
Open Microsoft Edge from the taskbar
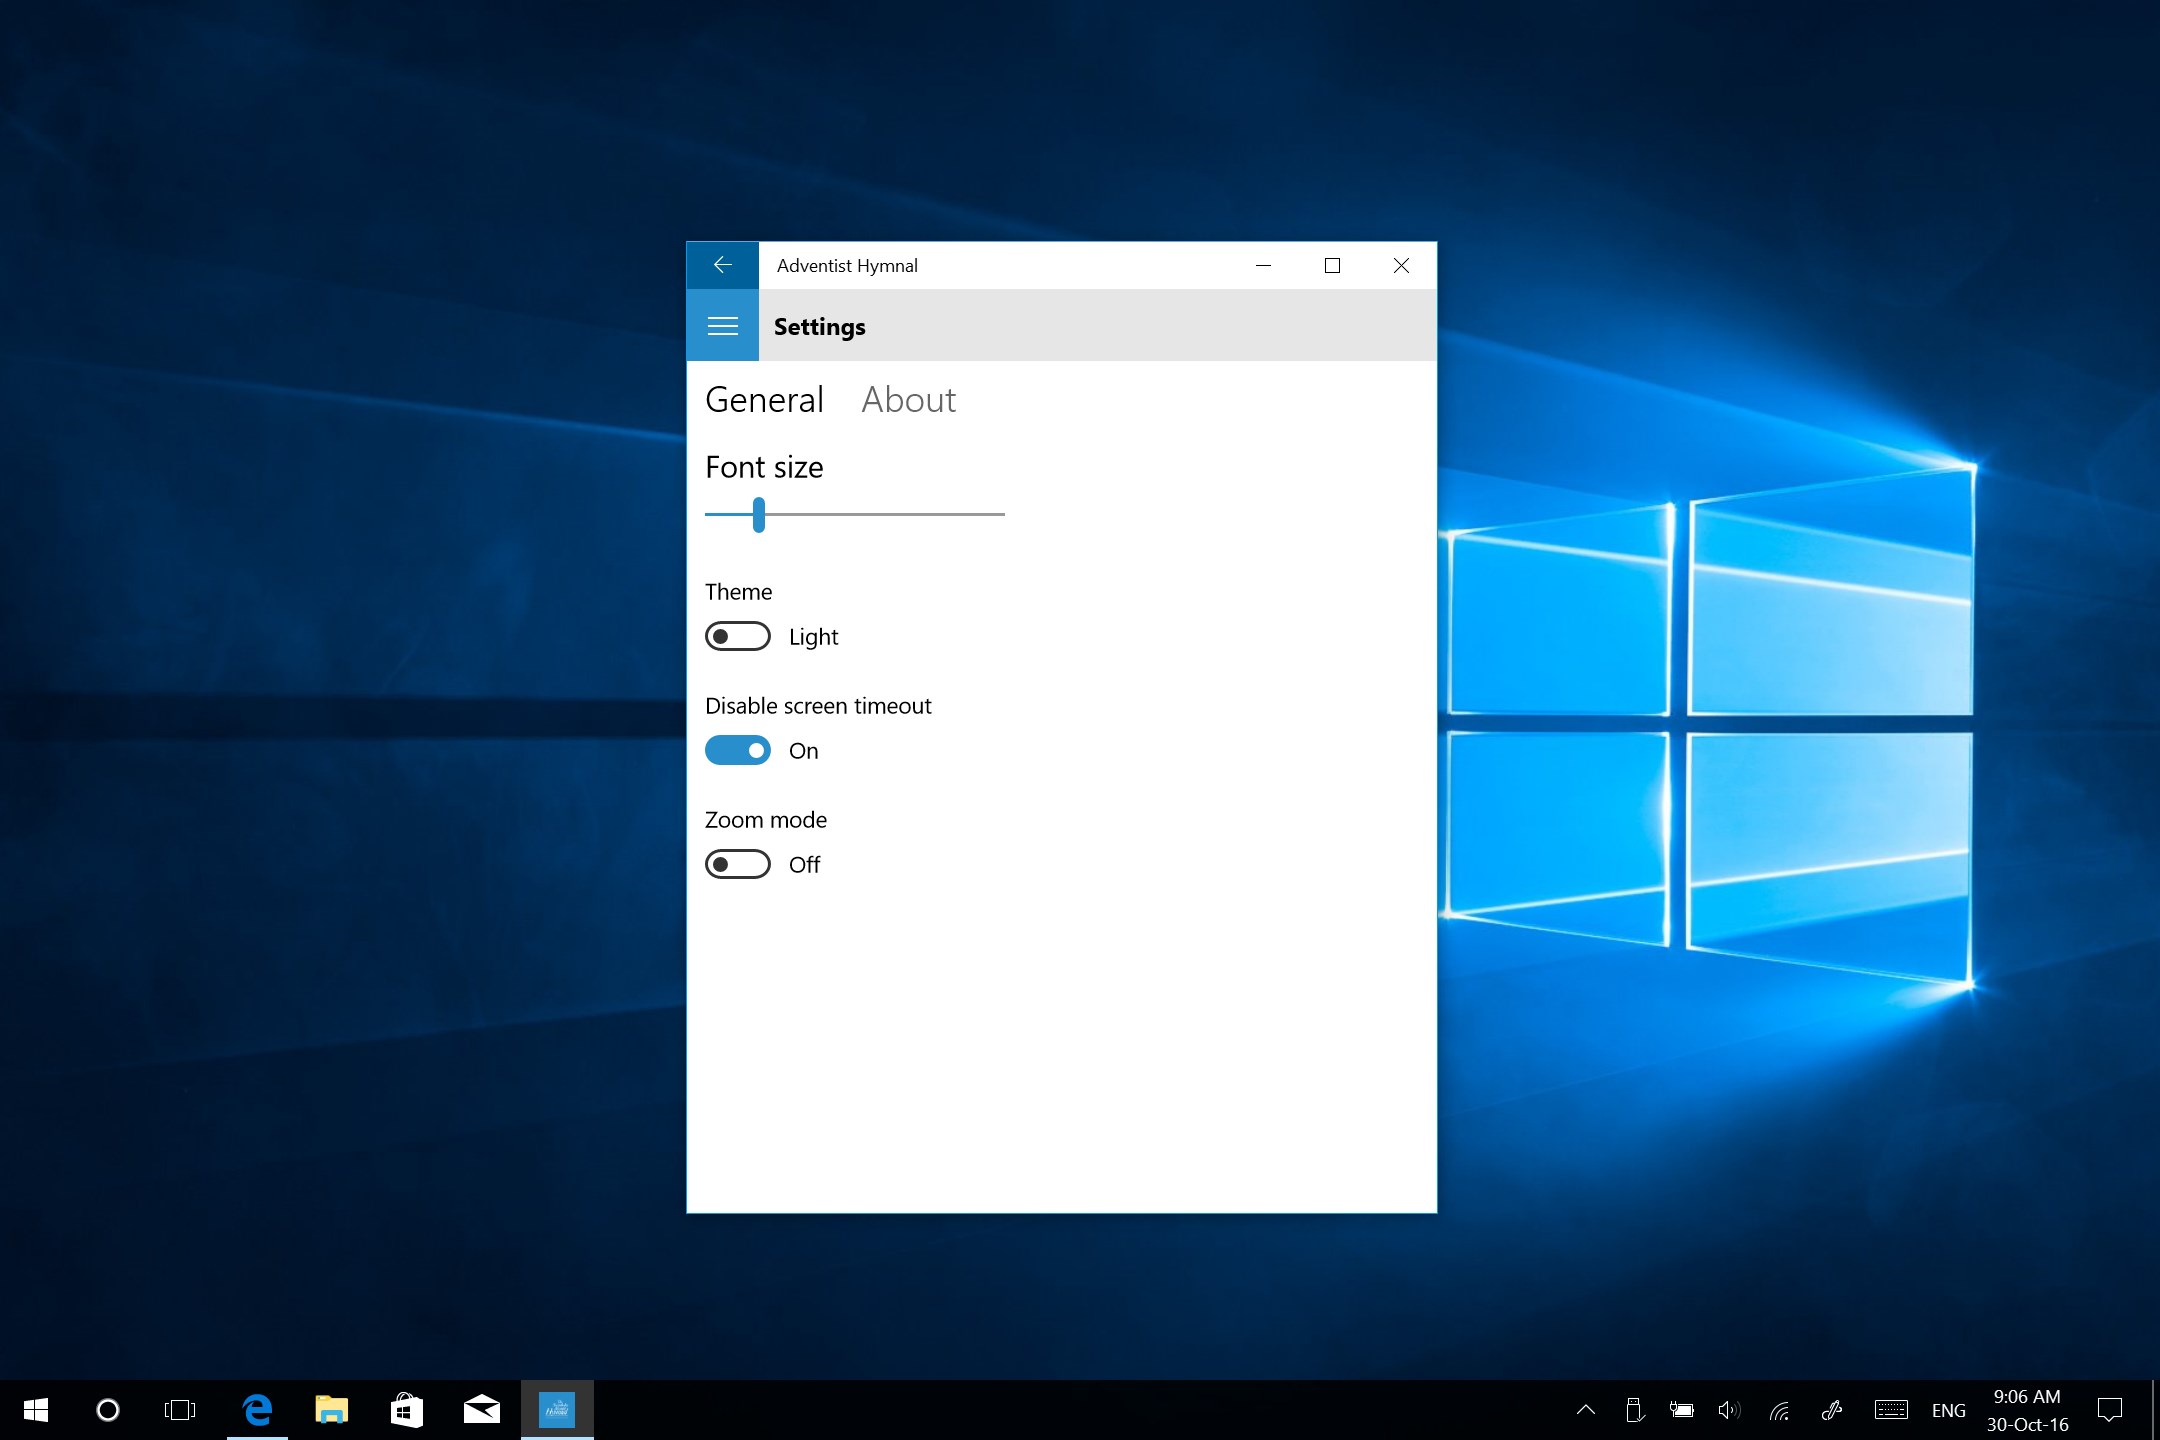[x=257, y=1410]
